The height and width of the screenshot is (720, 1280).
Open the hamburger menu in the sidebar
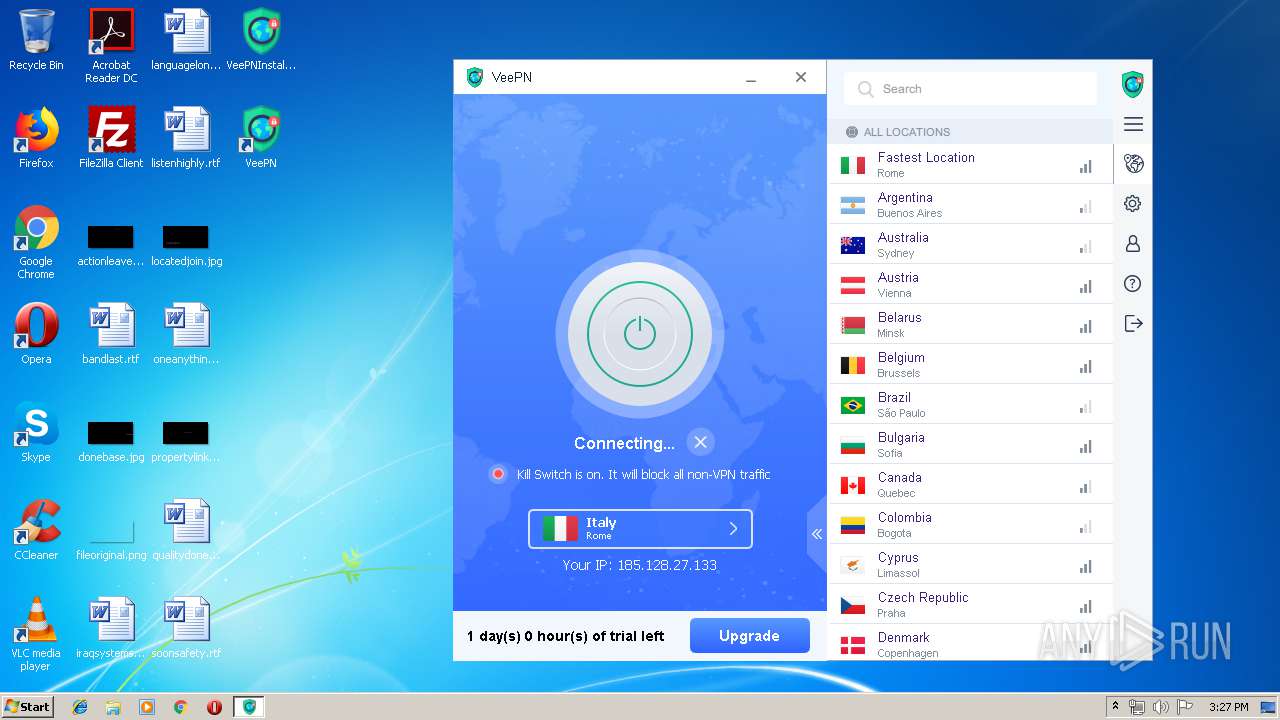click(1133, 124)
